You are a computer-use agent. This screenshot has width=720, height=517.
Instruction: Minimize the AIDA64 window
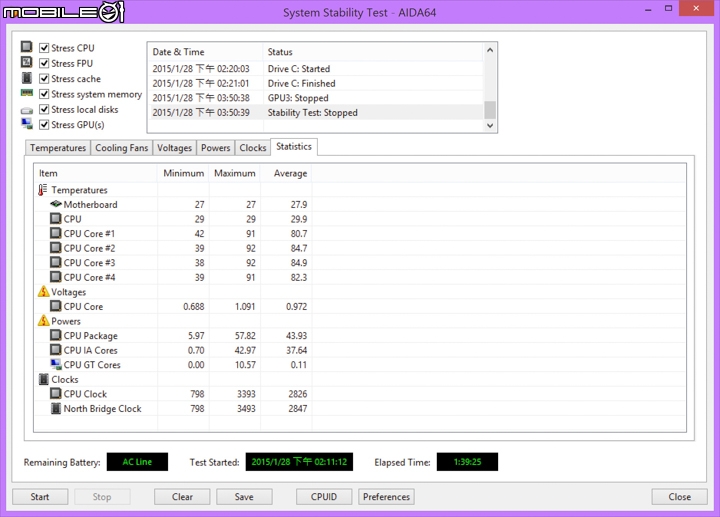click(x=648, y=9)
